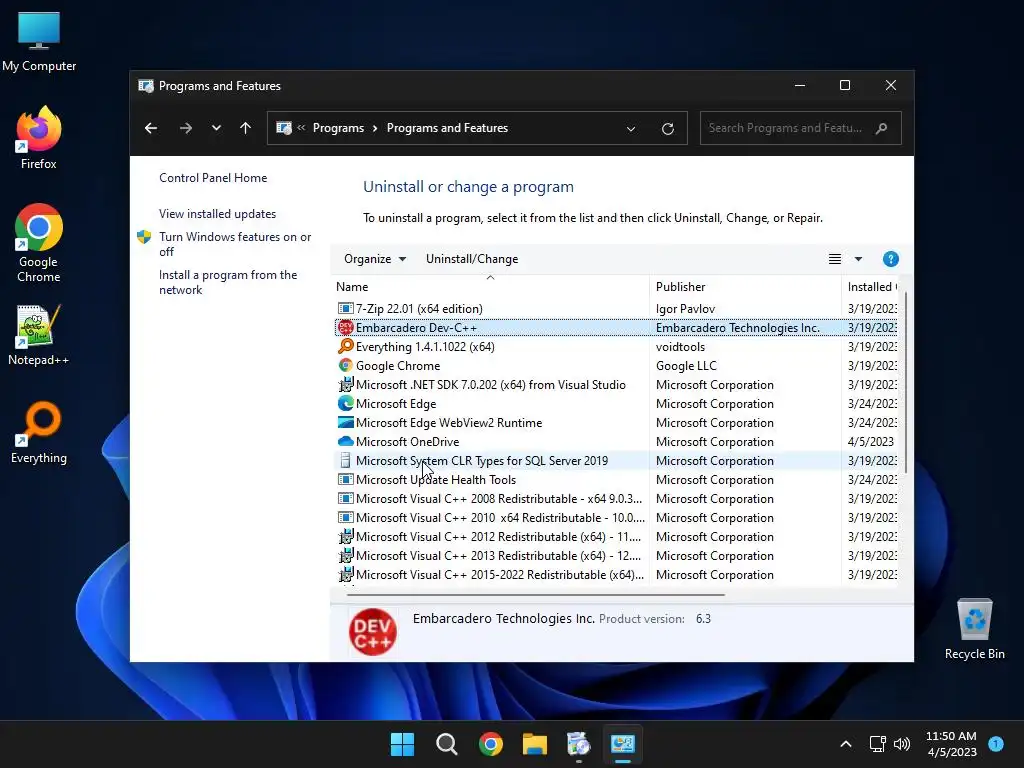Click the Edge WebView2 Runtime row icon

(345, 422)
